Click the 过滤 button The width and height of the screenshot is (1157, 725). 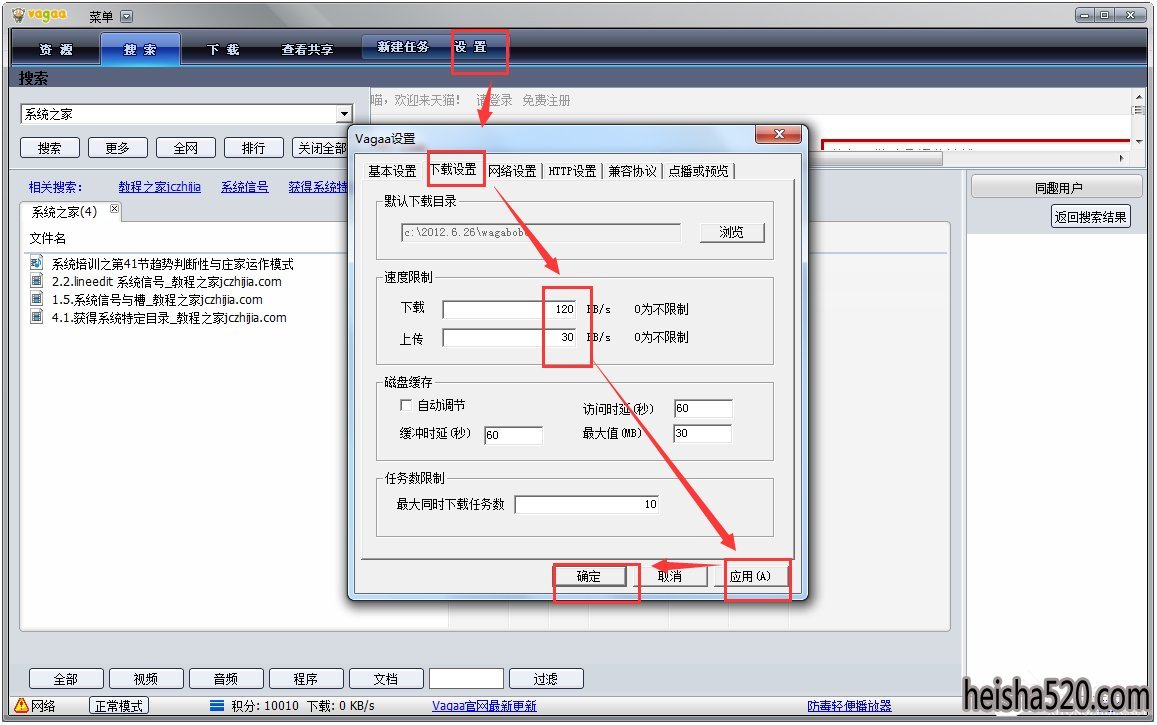pyautogui.click(x=546, y=679)
